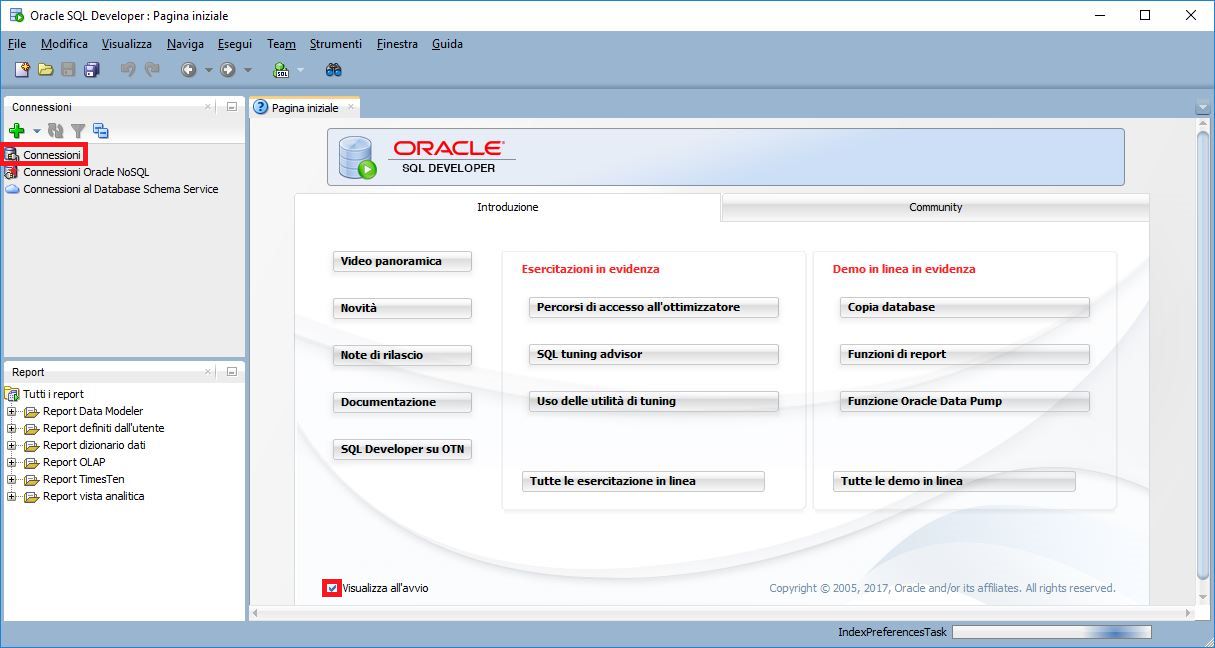Click SQL Developer su OTN button
Screen dimensions: 1215x648
(x=402, y=449)
